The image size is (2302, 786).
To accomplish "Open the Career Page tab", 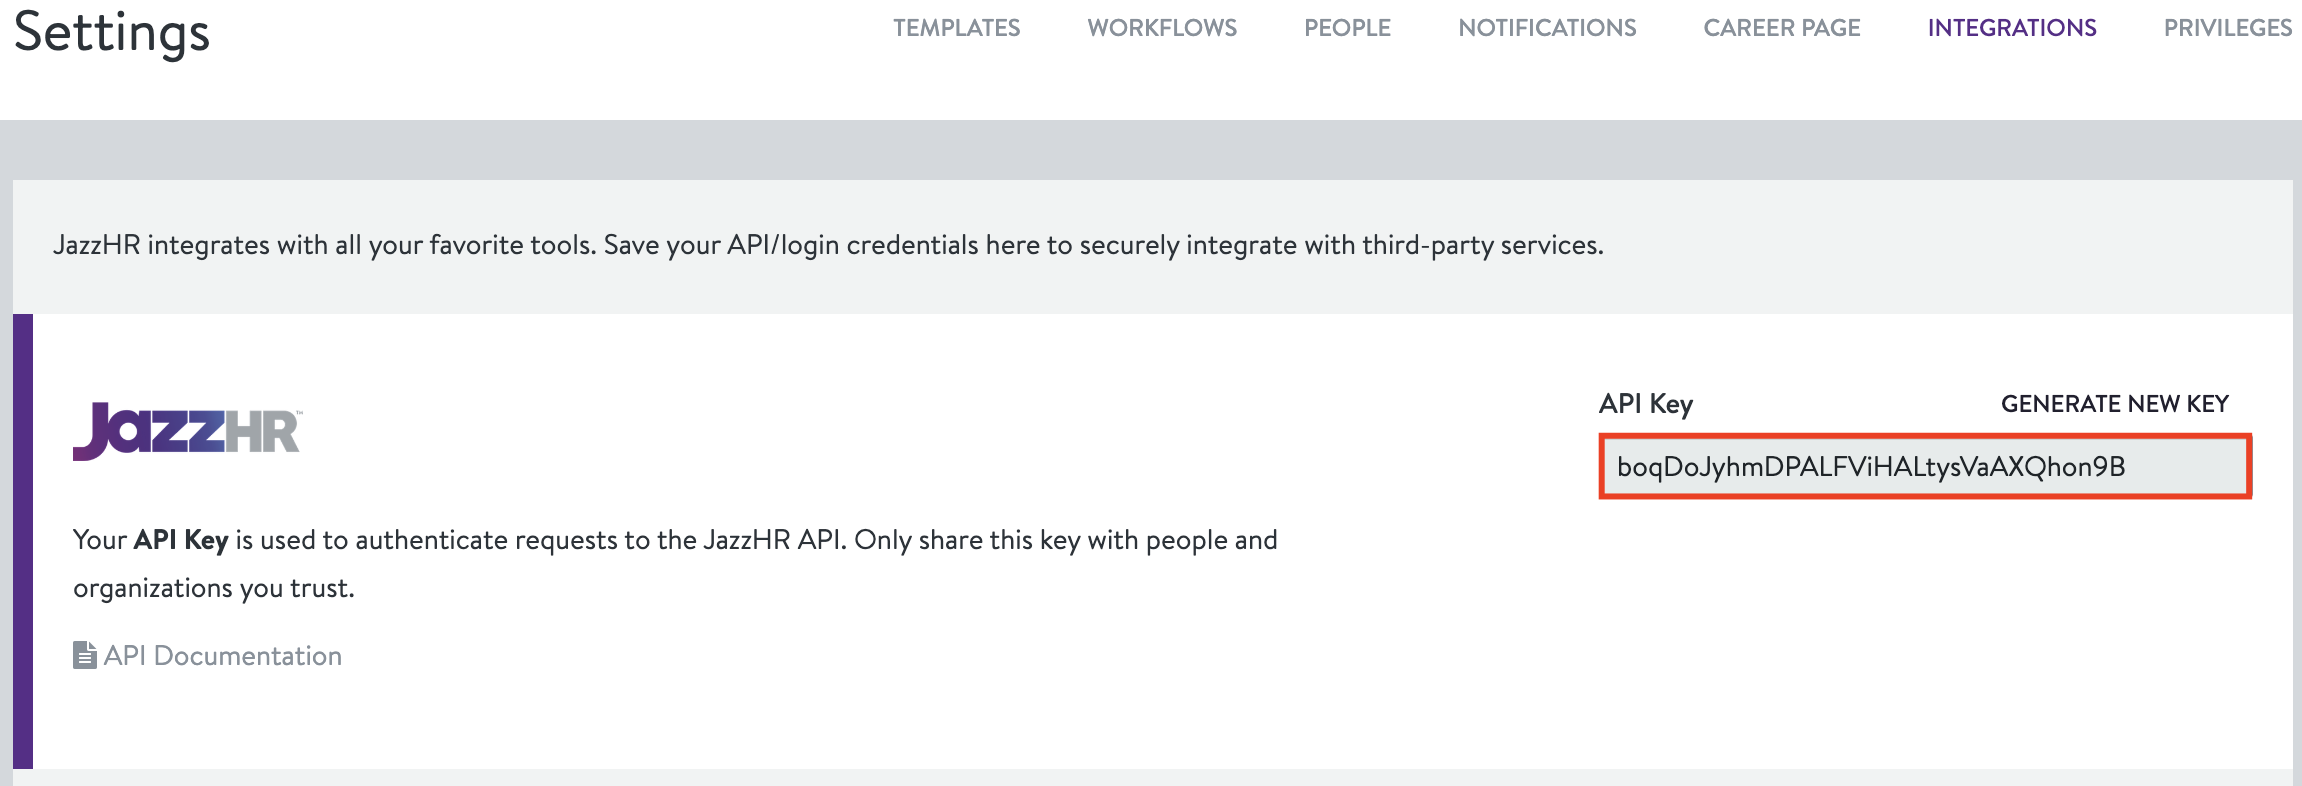I will point(1781,28).
